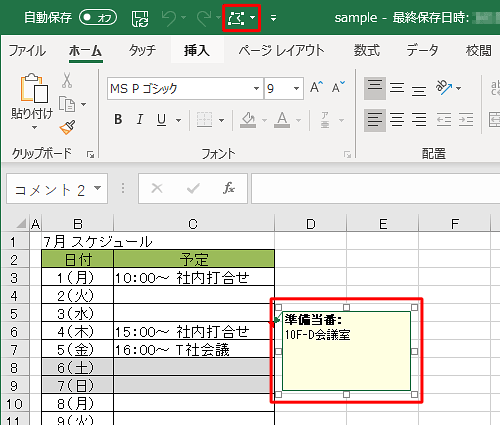
Task: Select Align Left icon
Action: coord(375,120)
